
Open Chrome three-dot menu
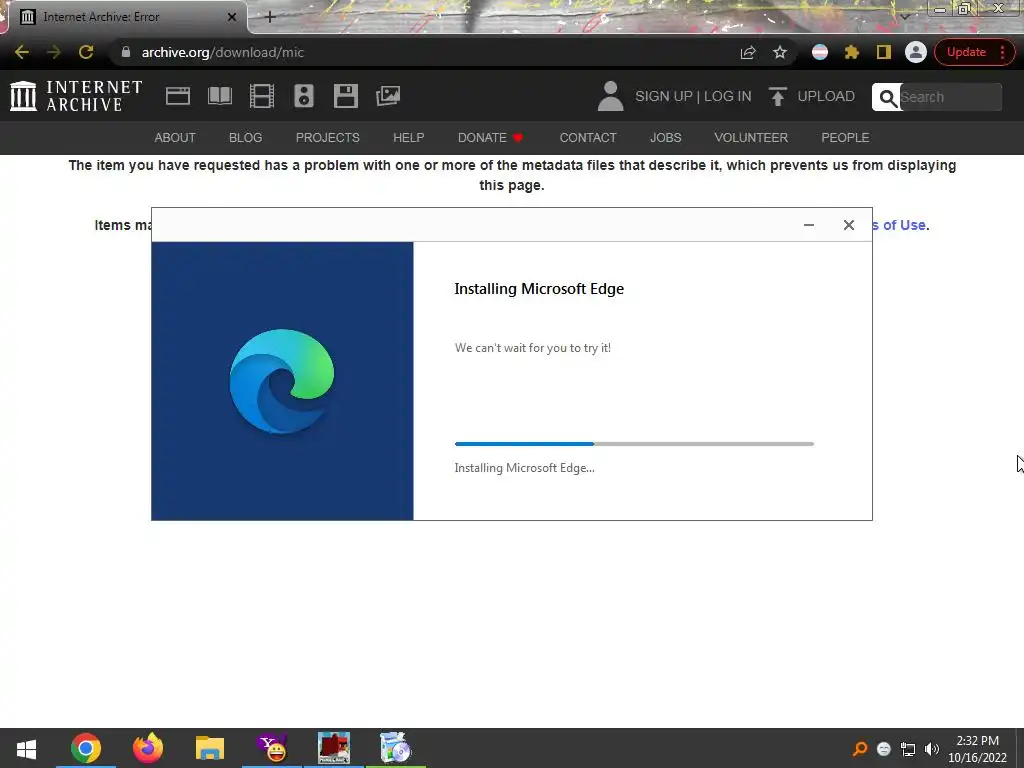pyautogui.click(x=1002, y=52)
